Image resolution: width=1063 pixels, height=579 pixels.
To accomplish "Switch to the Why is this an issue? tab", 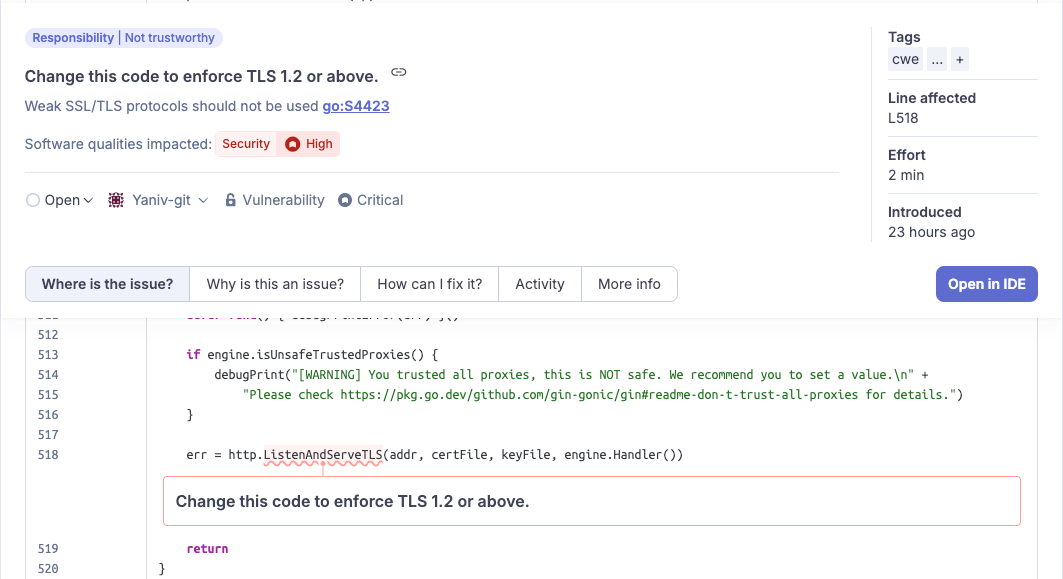I will 274,284.
